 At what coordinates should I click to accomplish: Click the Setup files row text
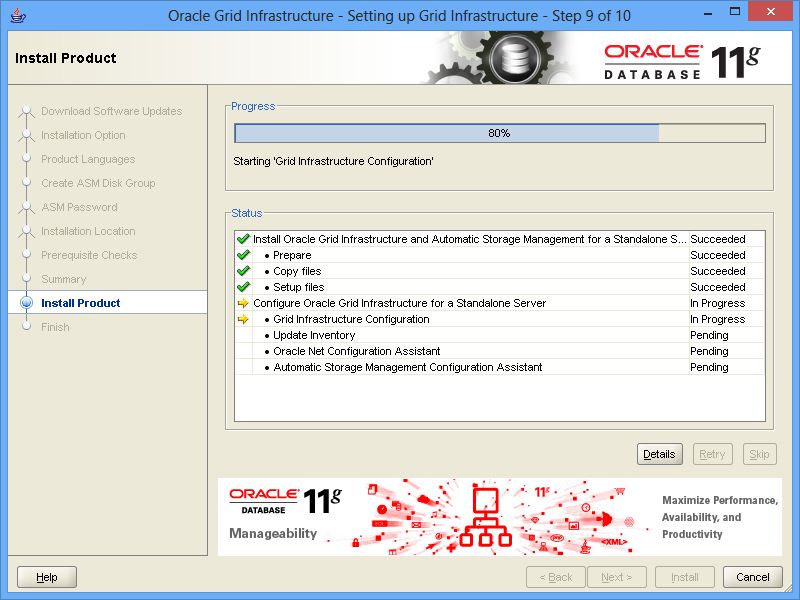click(x=298, y=287)
